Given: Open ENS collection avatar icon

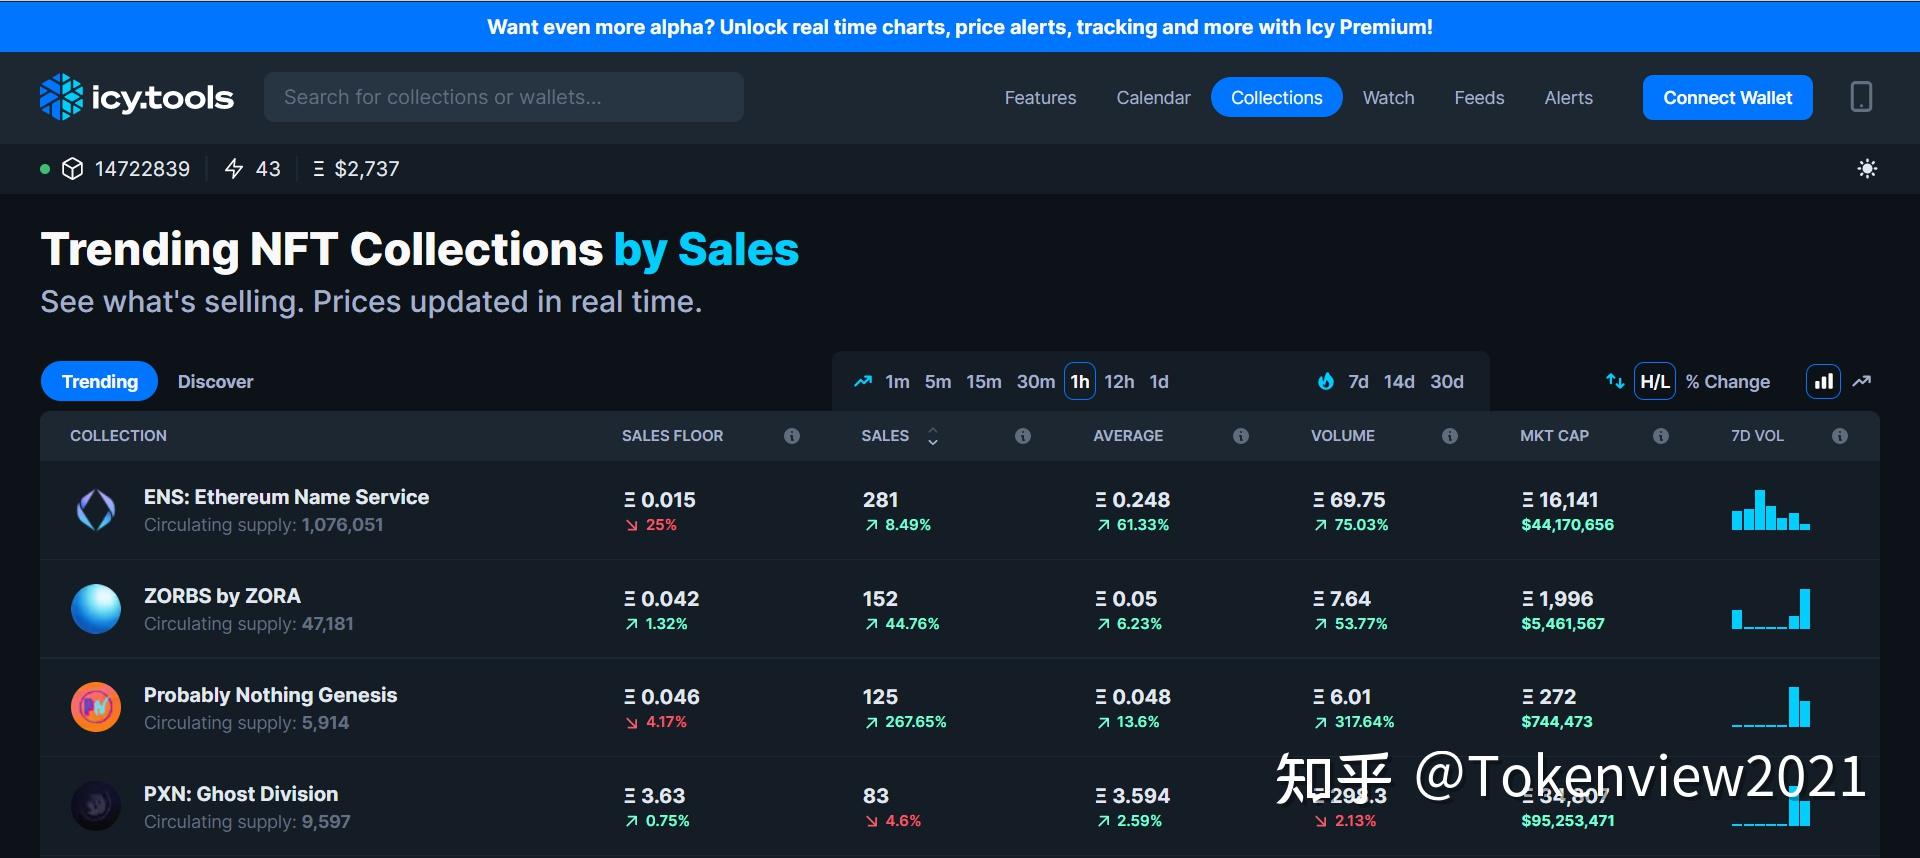Looking at the screenshot, I should click(96, 510).
